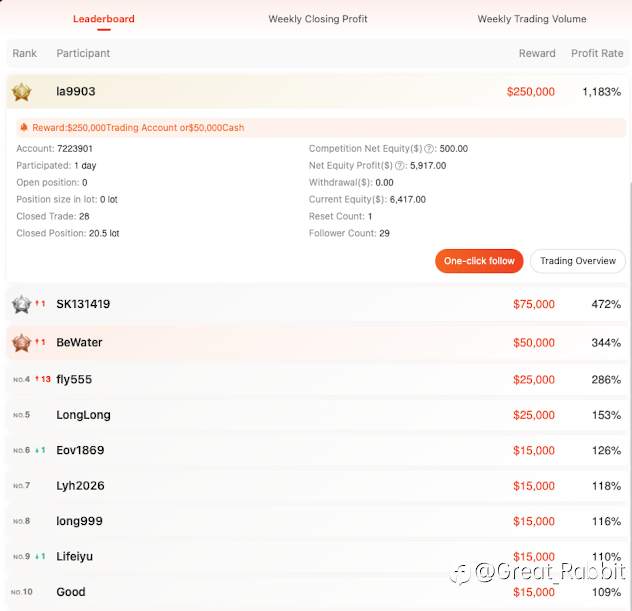Click the silver medal icon for SK131419

click(x=21, y=304)
